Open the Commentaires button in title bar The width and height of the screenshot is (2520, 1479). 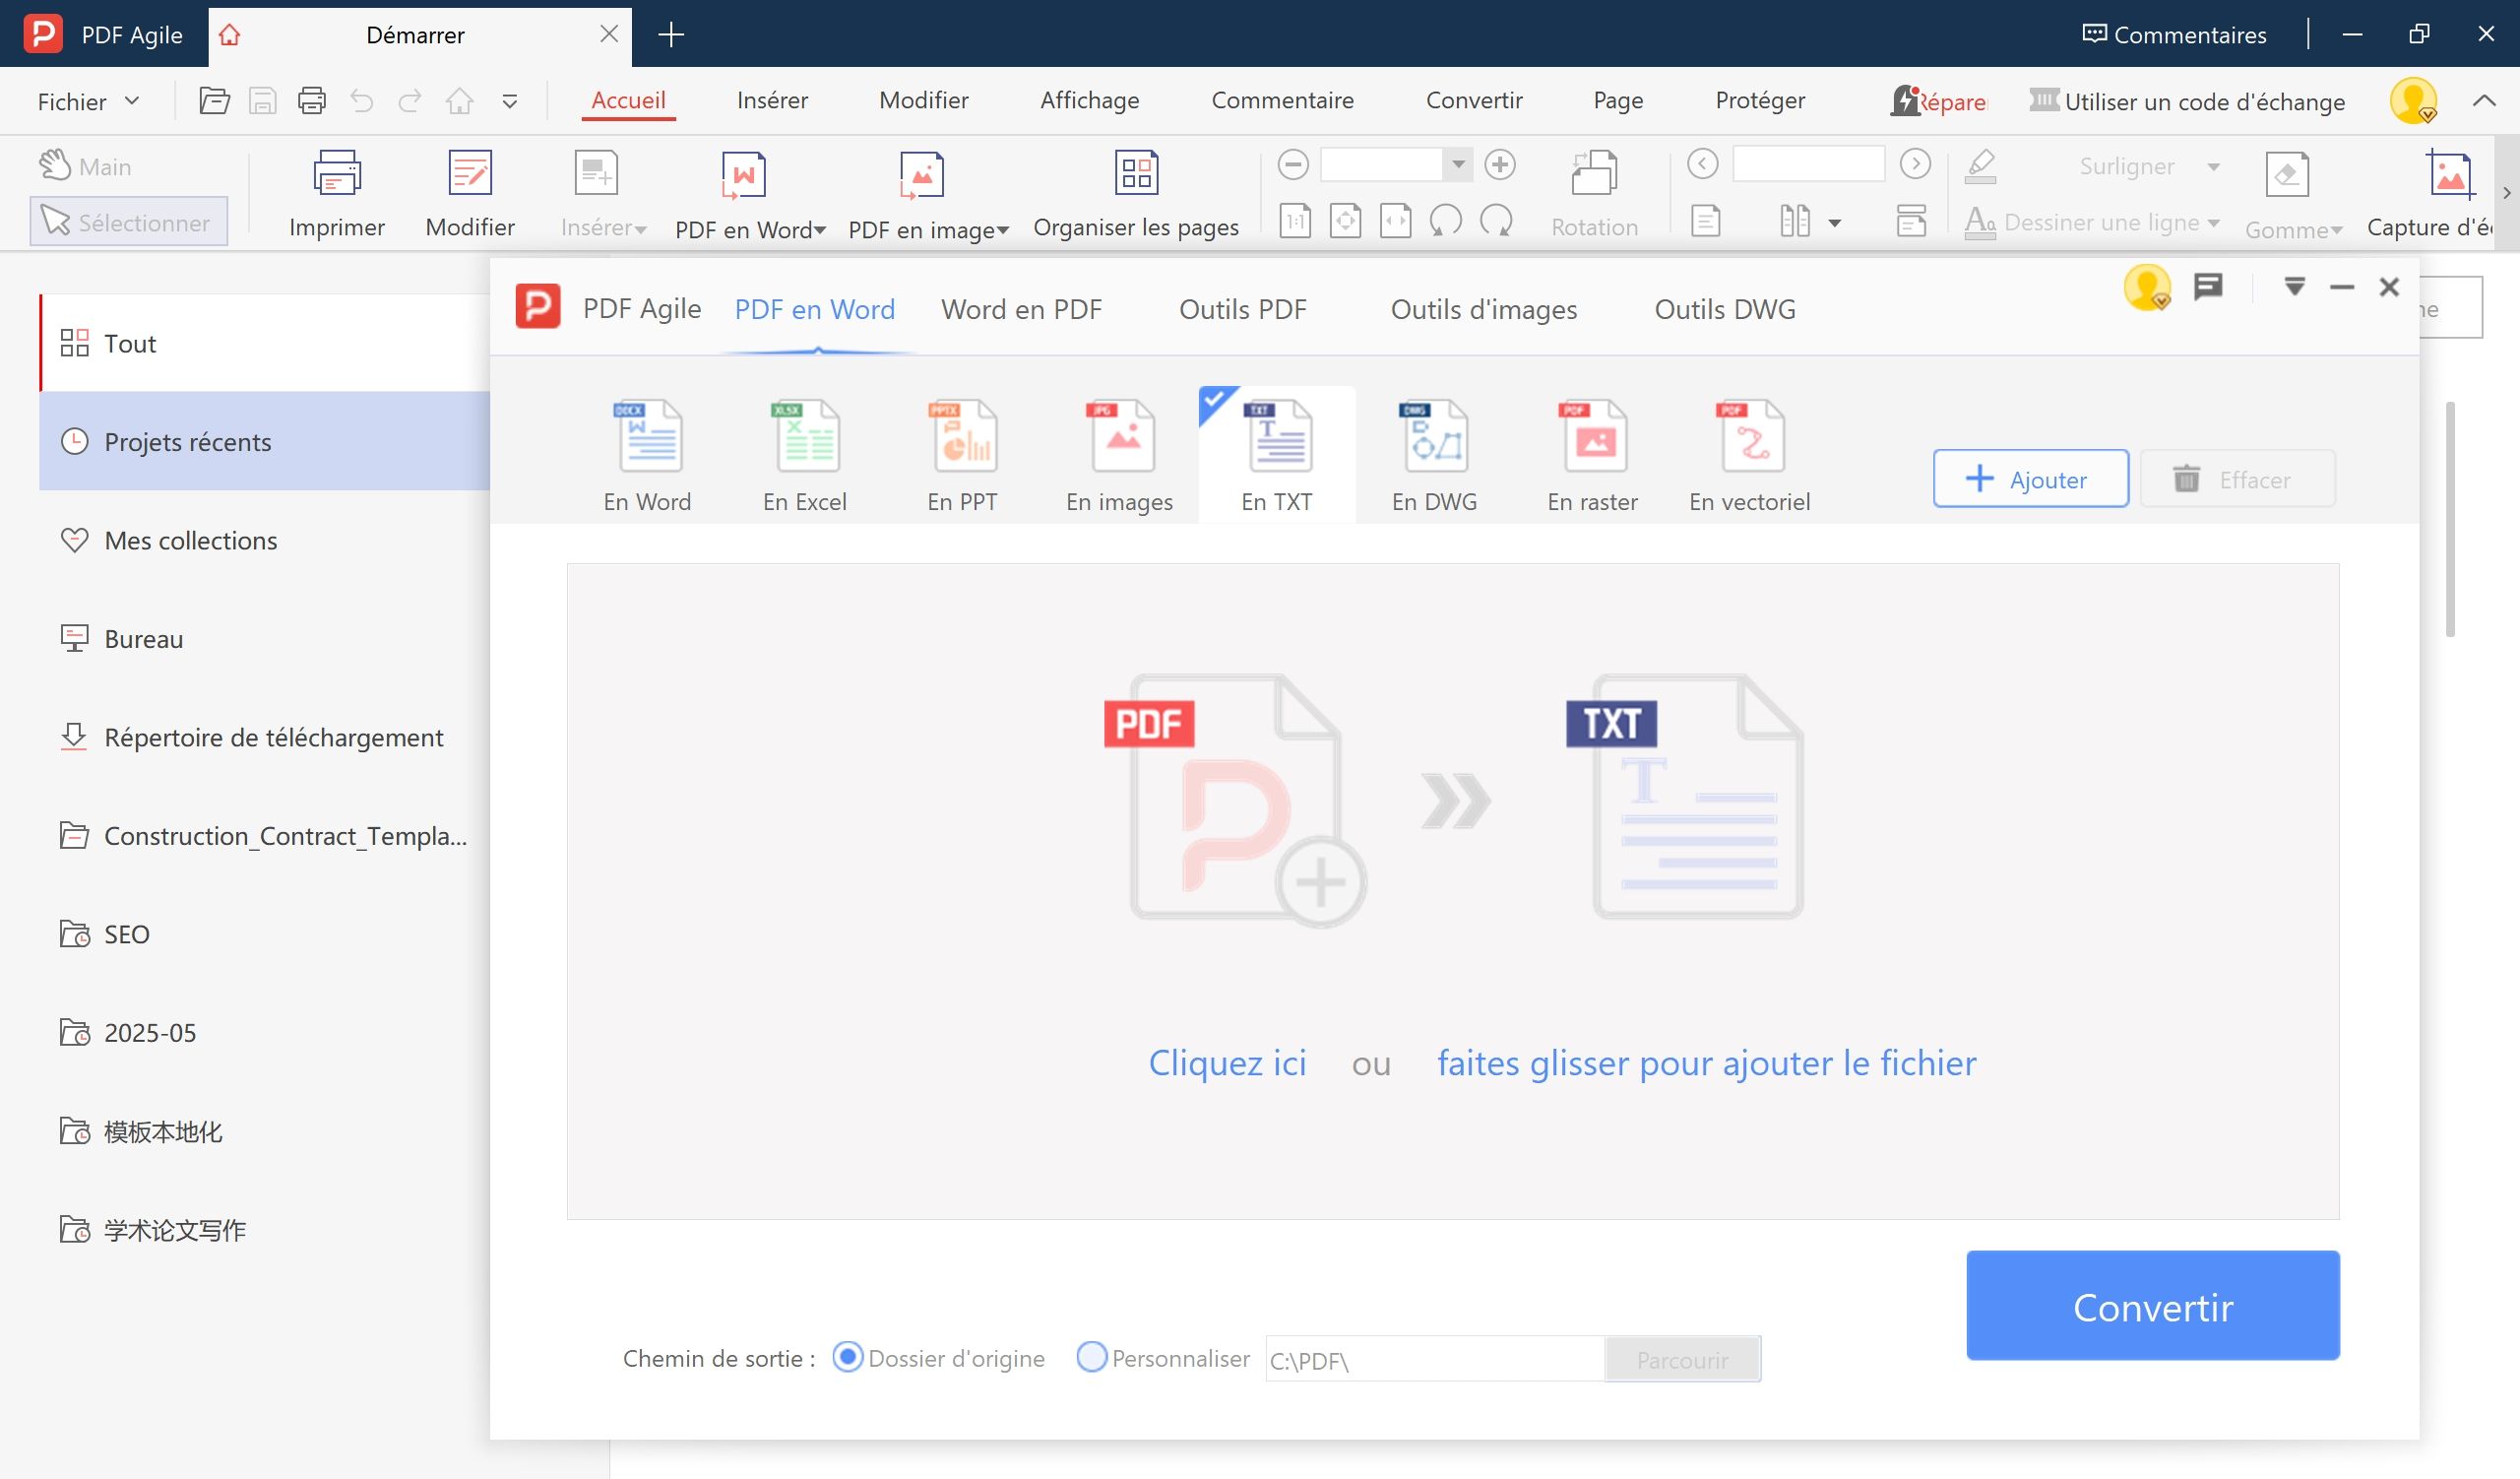[2174, 35]
